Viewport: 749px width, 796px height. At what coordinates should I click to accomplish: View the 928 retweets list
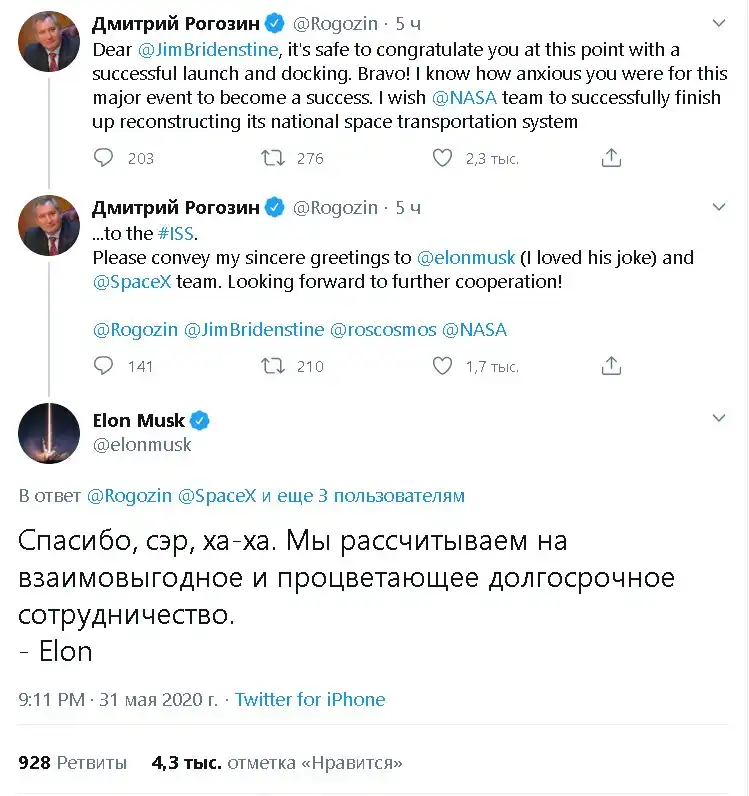[x=72, y=763]
